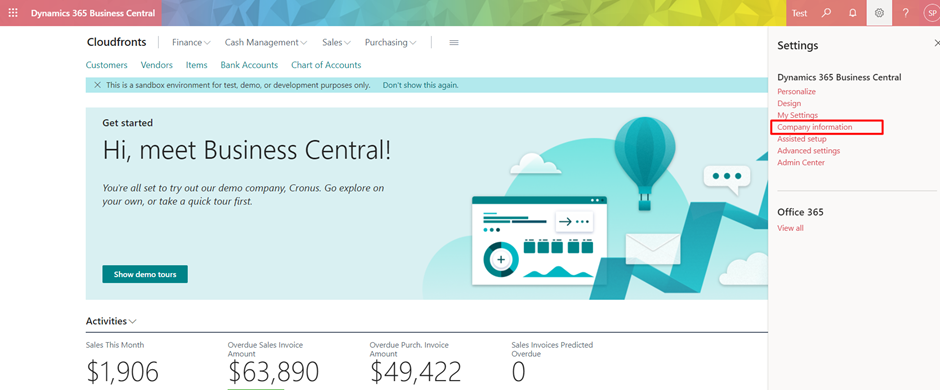Open the help question mark icon

pos(906,13)
